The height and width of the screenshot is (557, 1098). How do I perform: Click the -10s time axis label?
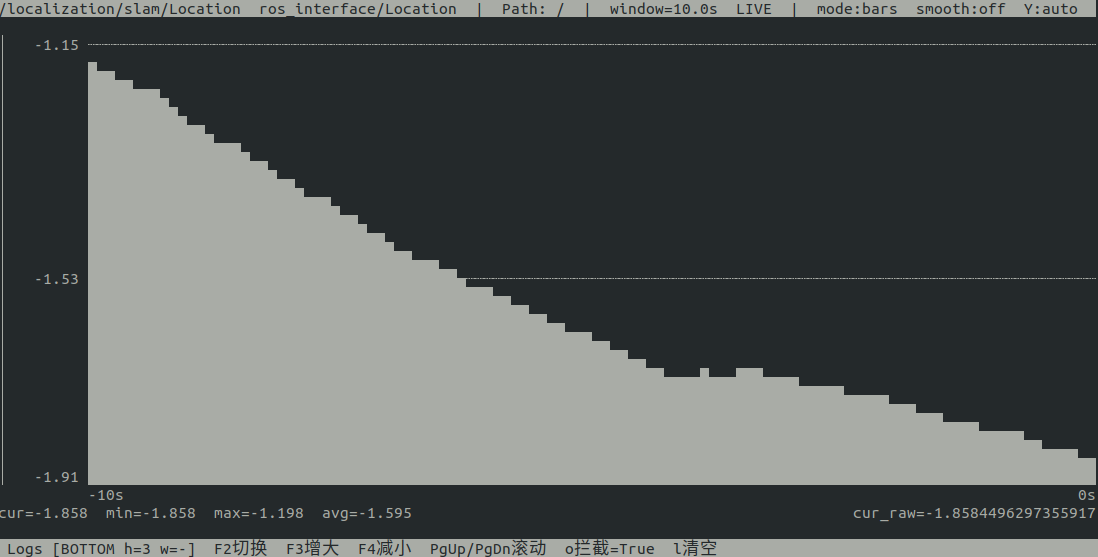click(106, 495)
